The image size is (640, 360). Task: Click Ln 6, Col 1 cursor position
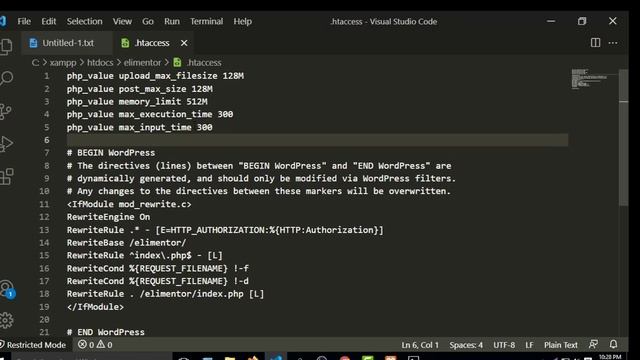pos(420,345)
